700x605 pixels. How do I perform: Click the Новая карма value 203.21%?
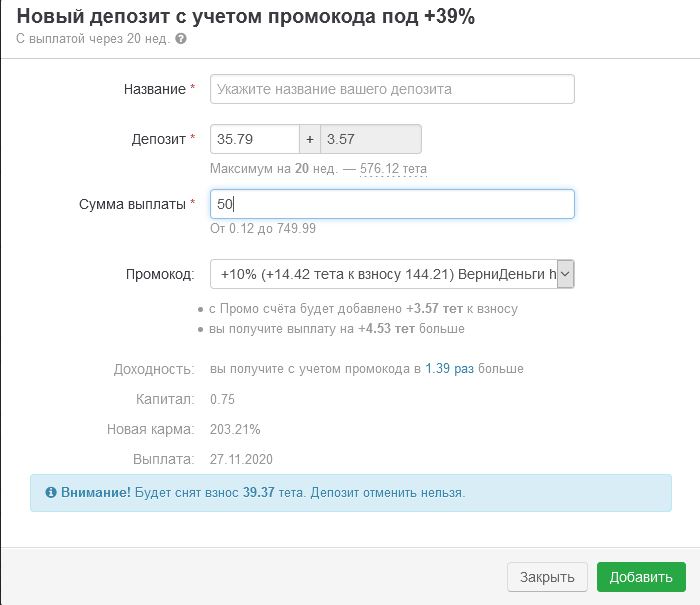tap(235, 429)
